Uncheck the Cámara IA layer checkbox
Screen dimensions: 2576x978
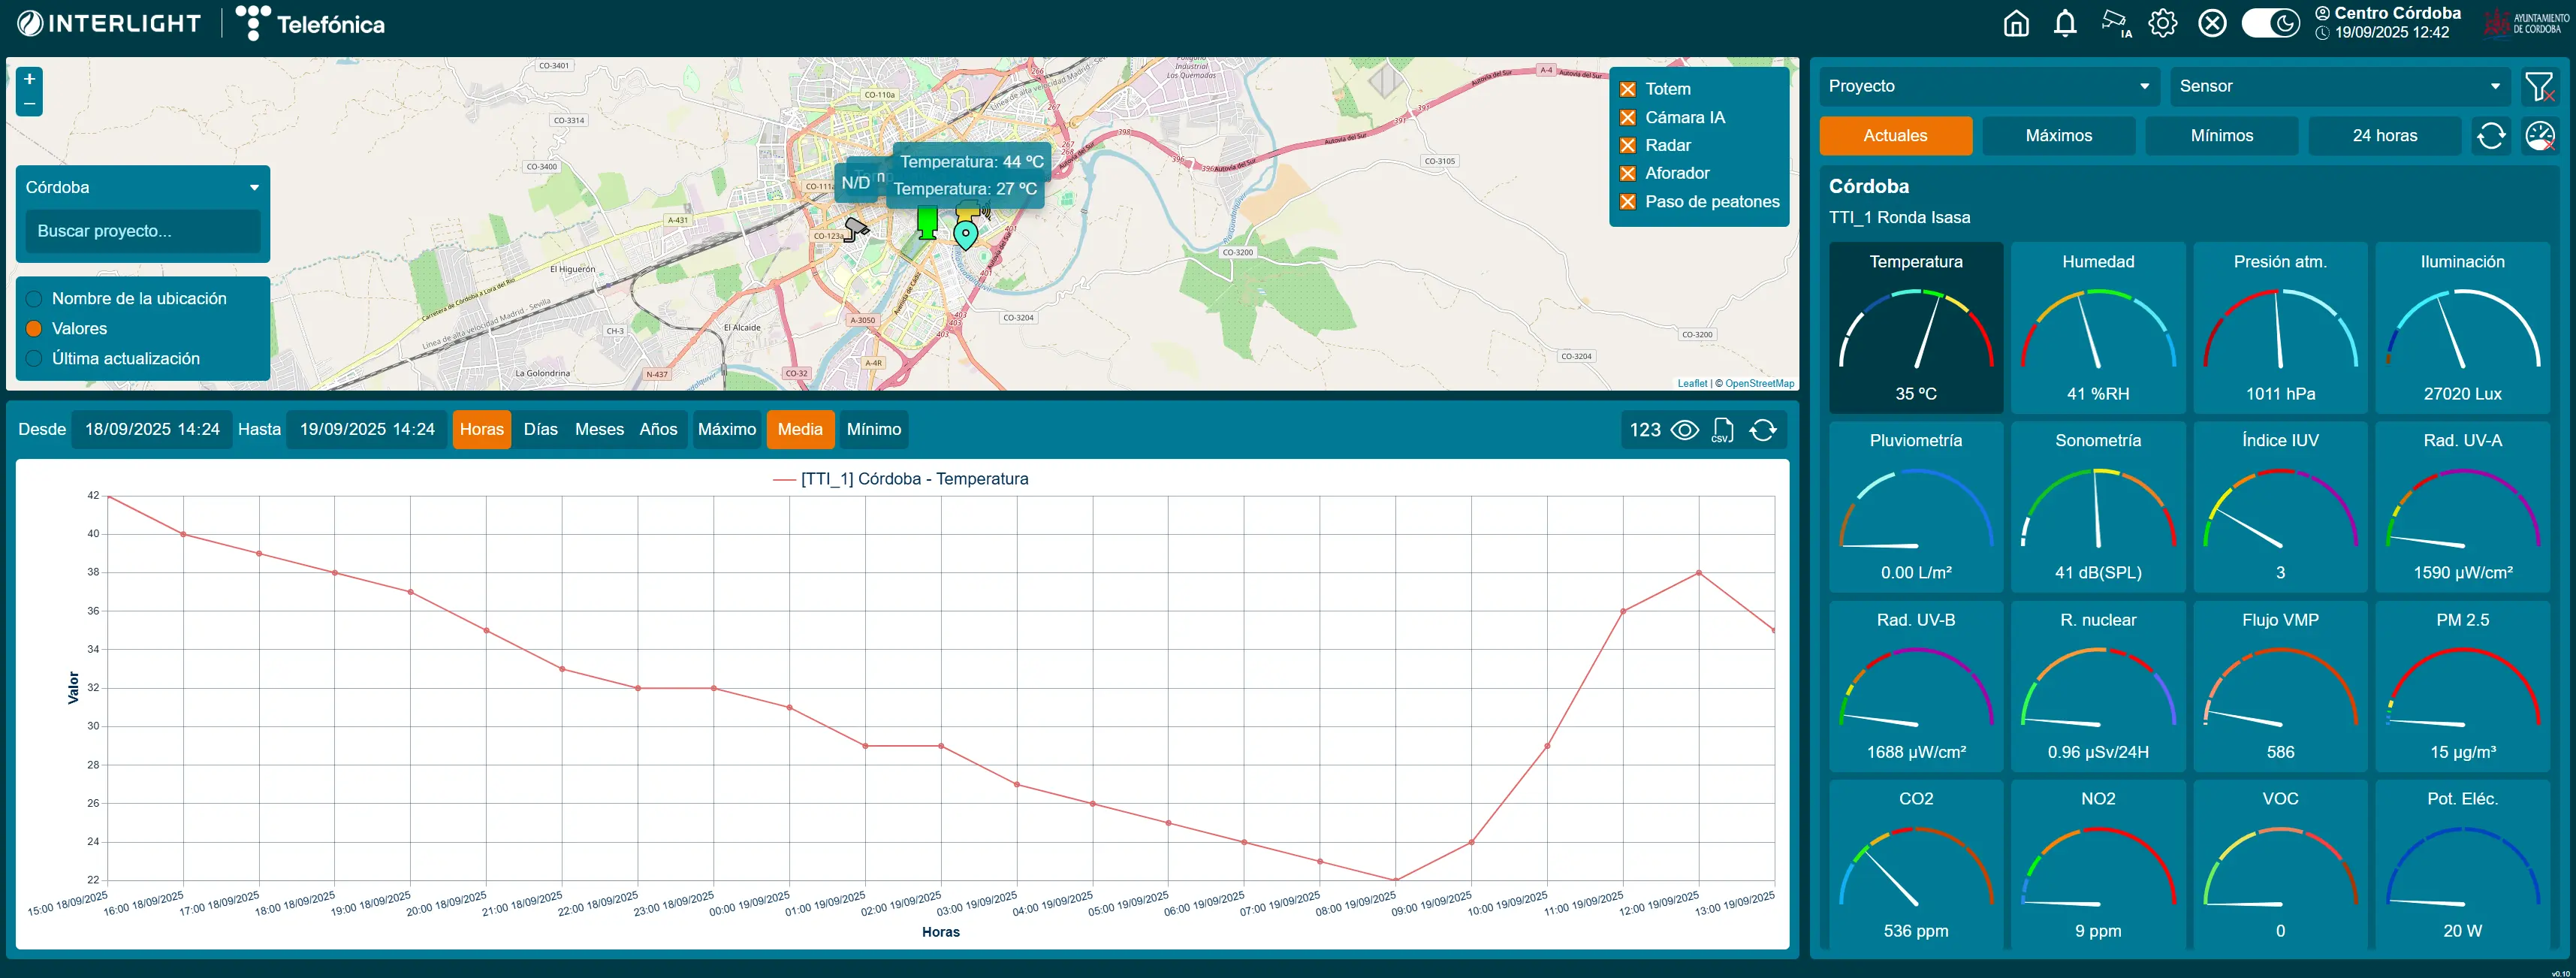pos(1628,118)
